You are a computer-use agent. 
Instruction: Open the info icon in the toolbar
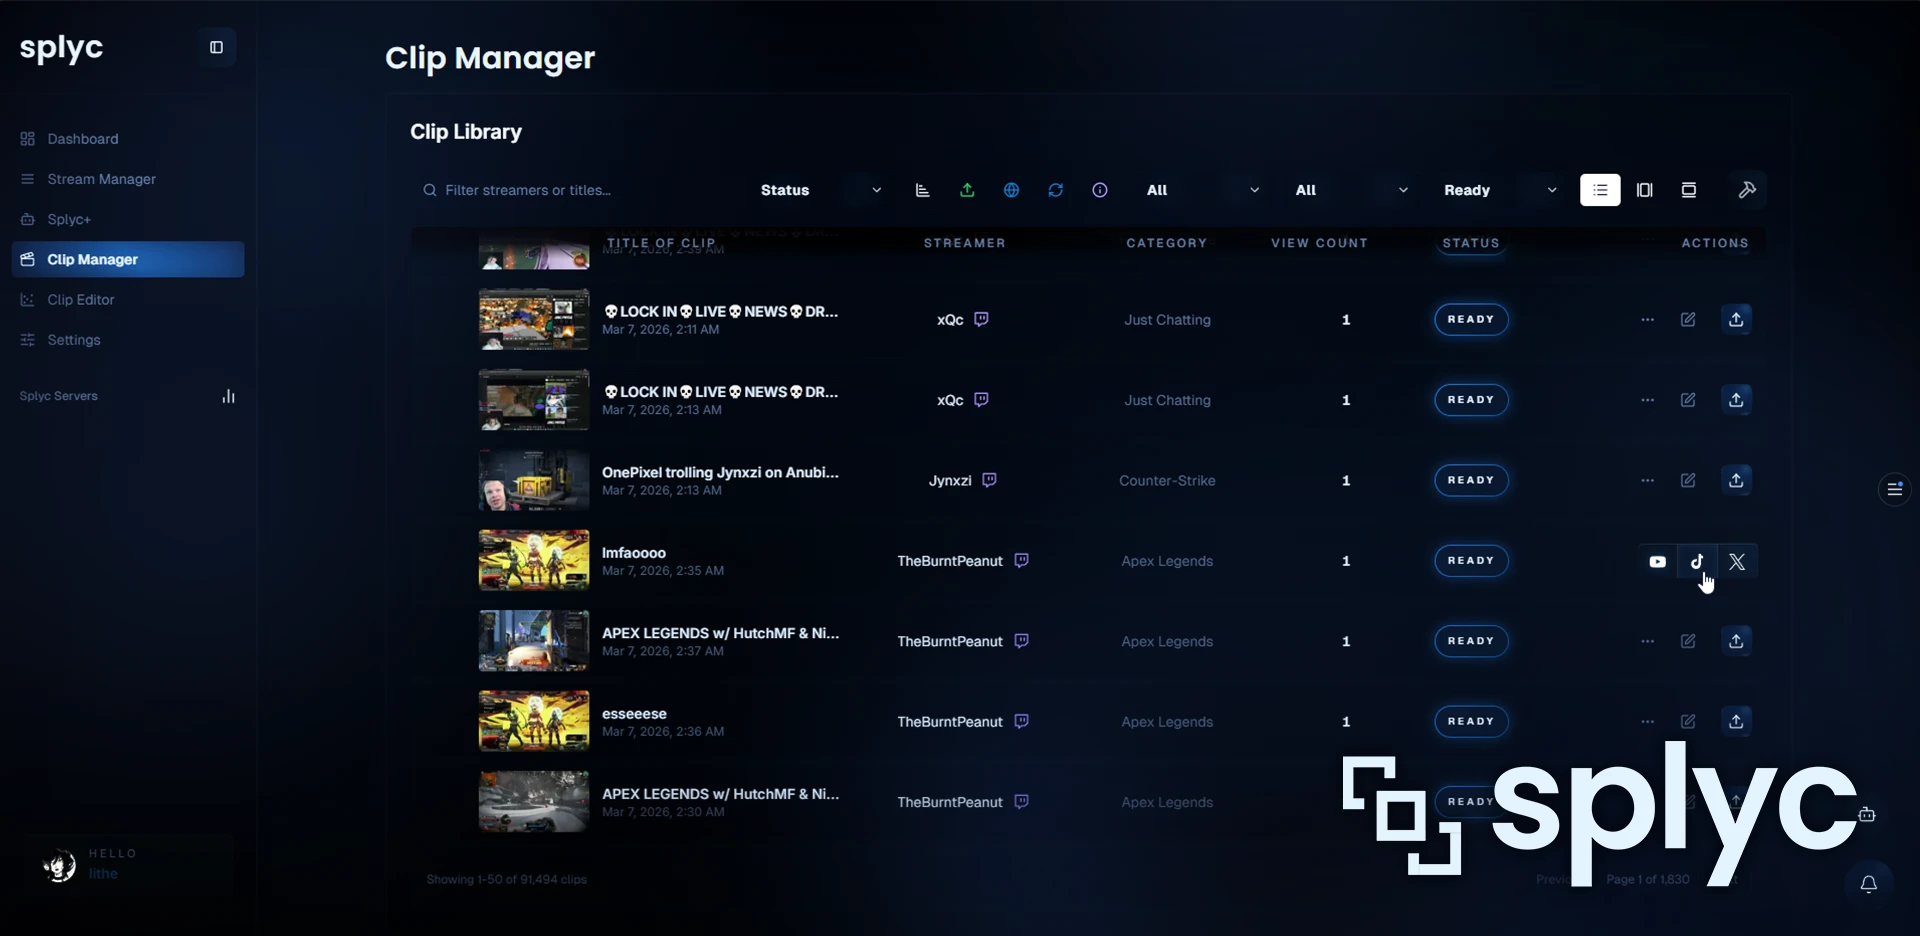coord(1100,190)
